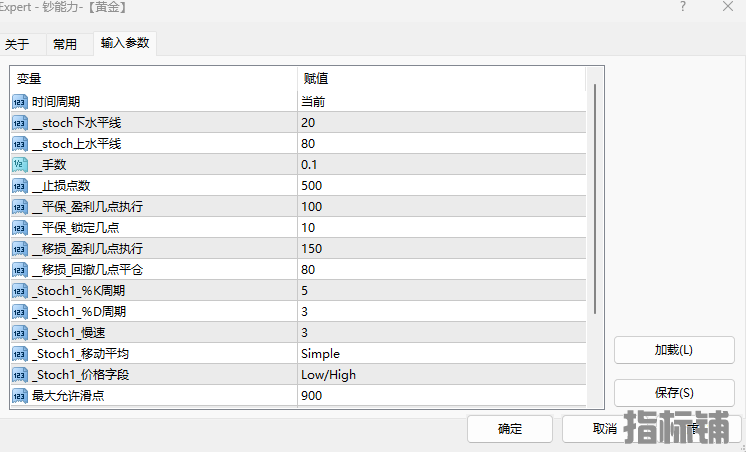Click the _Stoch1_慢速 variable name

tap(69, 333)
